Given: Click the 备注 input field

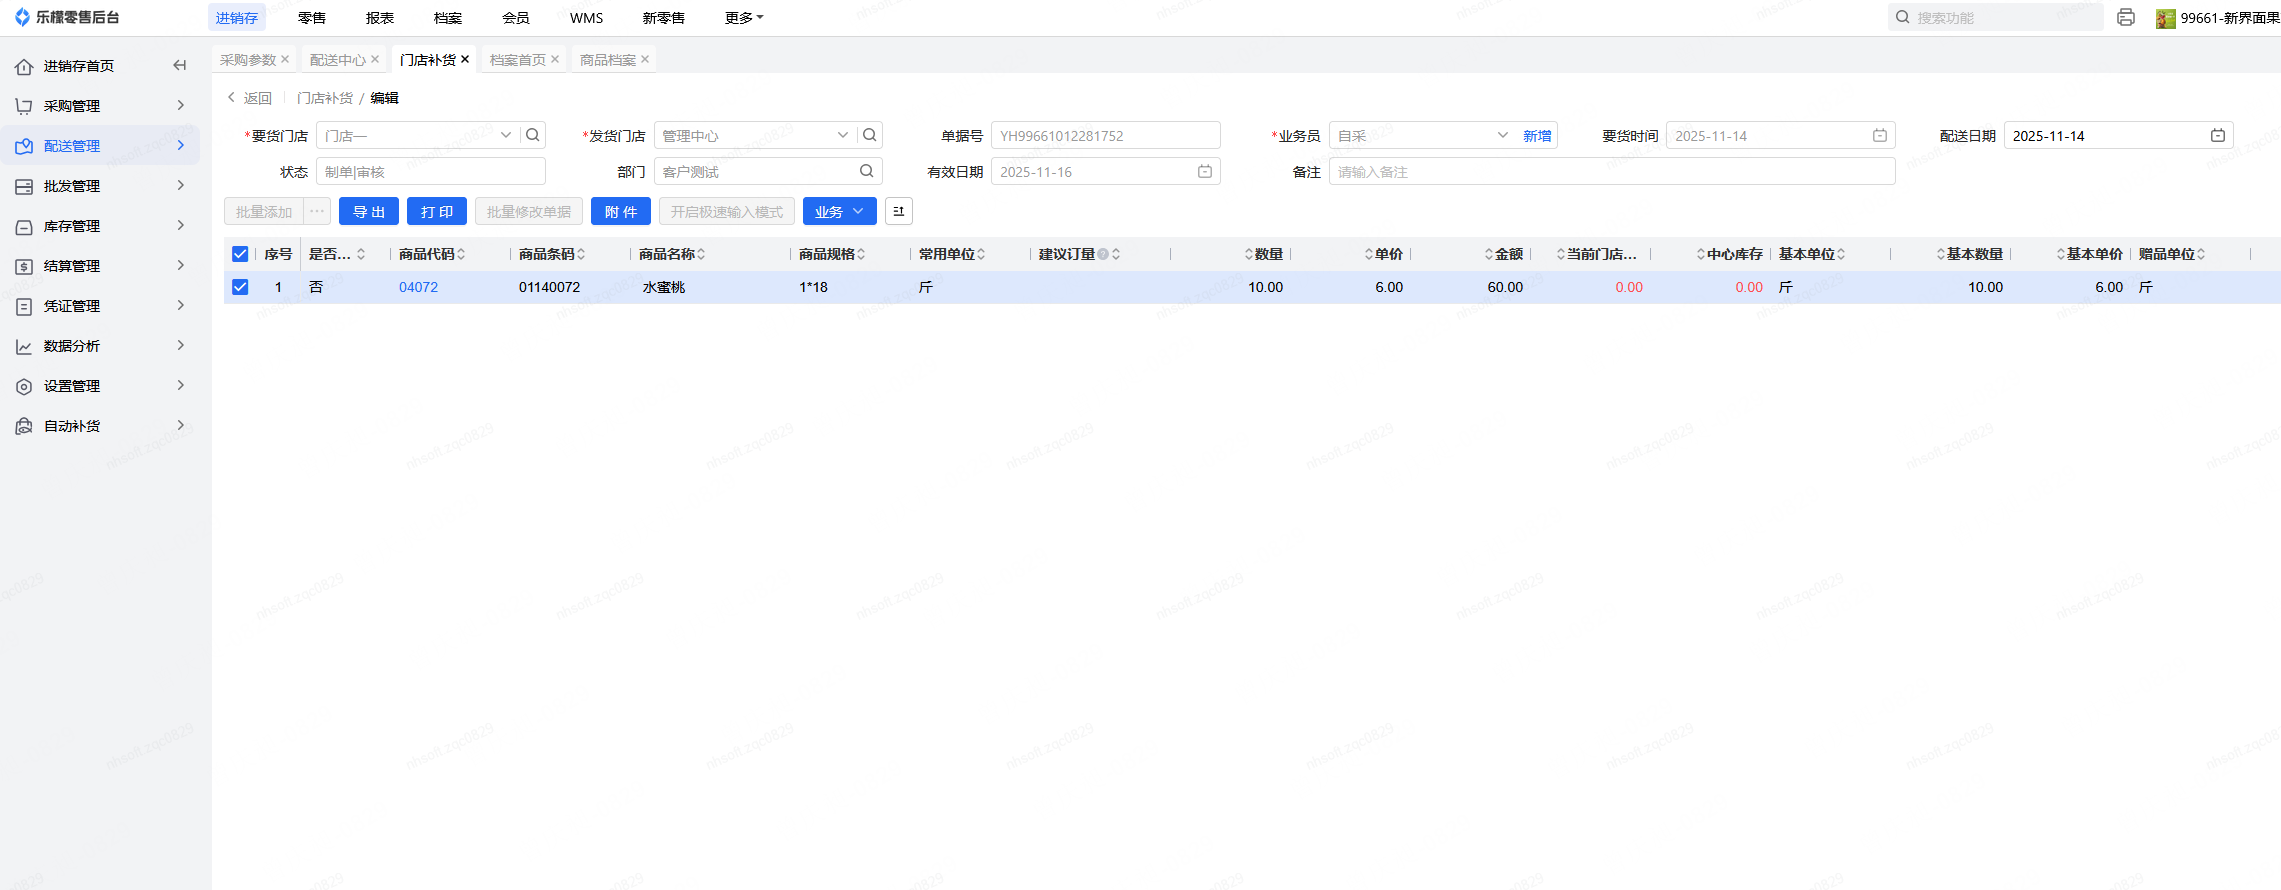Looking at the screenshot, I should tap(1611, 171).
